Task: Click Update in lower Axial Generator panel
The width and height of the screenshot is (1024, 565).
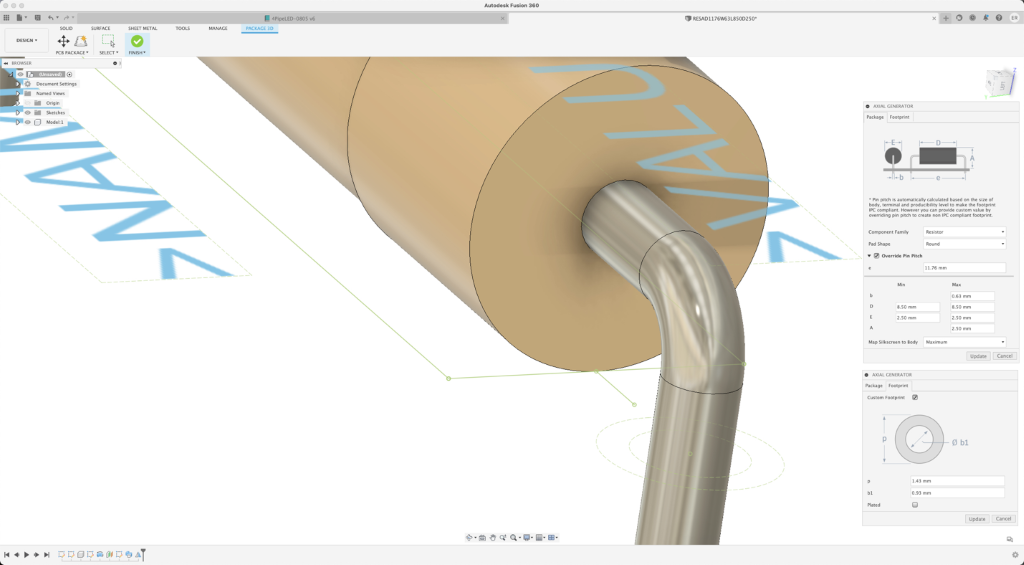Action: pos(977,519)
